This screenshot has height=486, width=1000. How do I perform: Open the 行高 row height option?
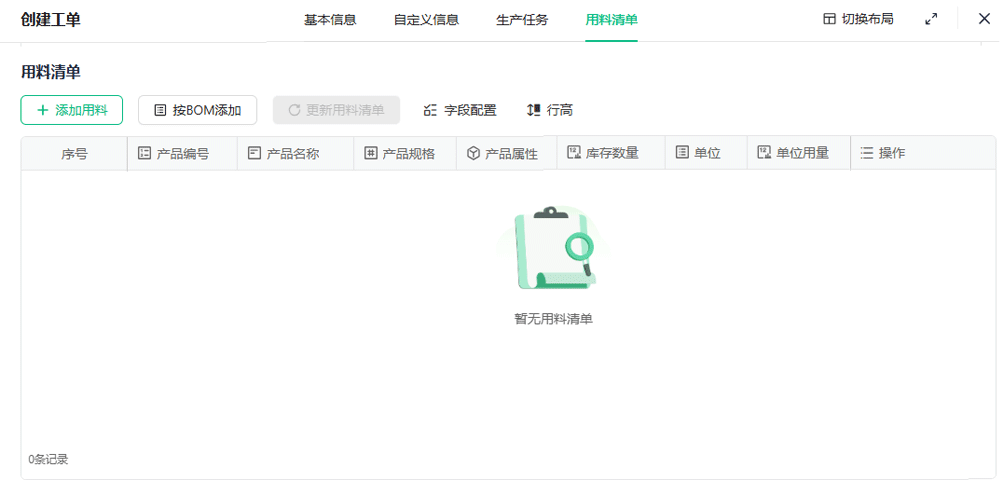550,110
